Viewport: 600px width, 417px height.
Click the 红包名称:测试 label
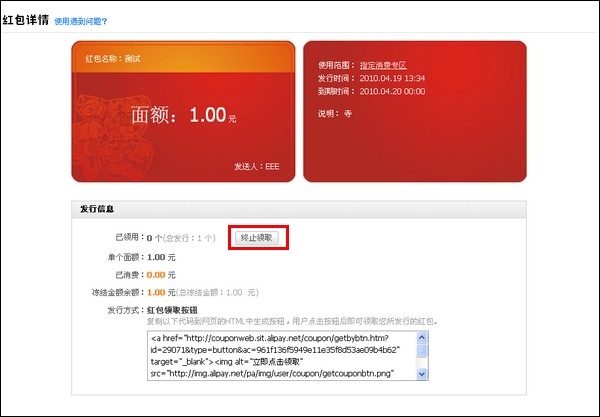(x=113, y=59)
